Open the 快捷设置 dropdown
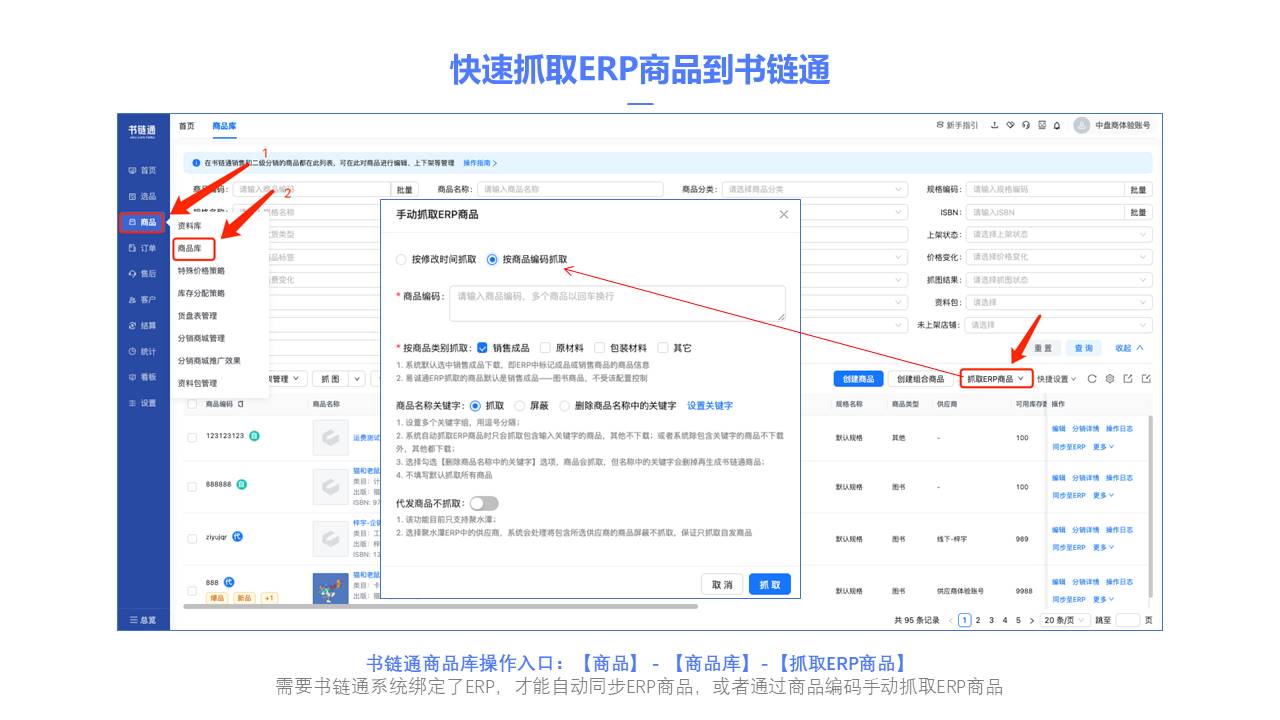 coord(1057,379)
